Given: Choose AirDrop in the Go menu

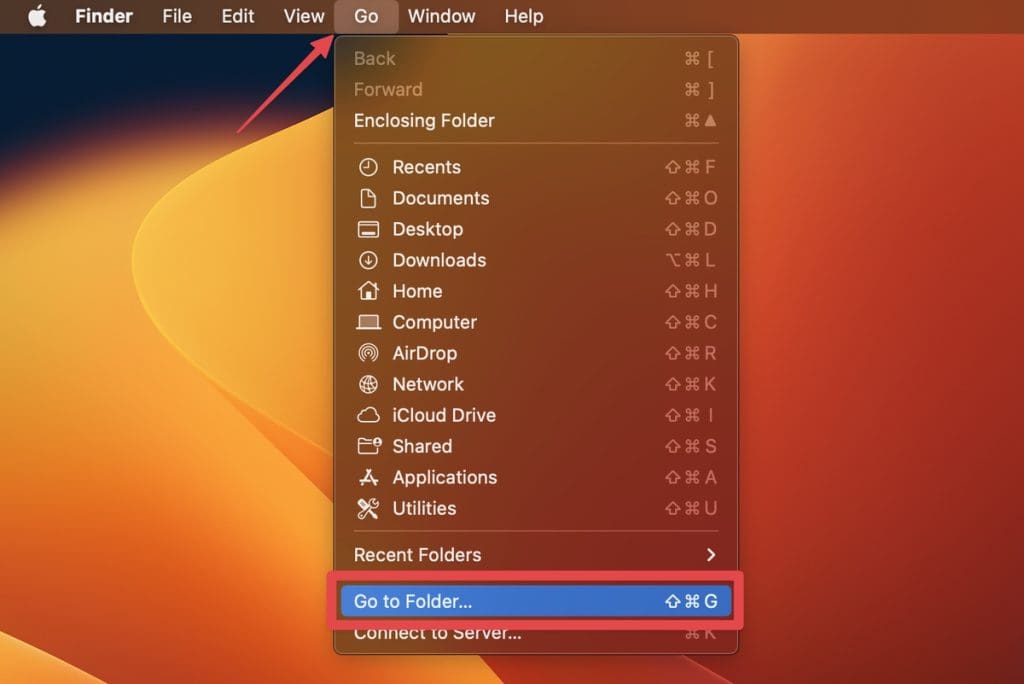Looking at the screenshot, I should click(x=536, y=353).
